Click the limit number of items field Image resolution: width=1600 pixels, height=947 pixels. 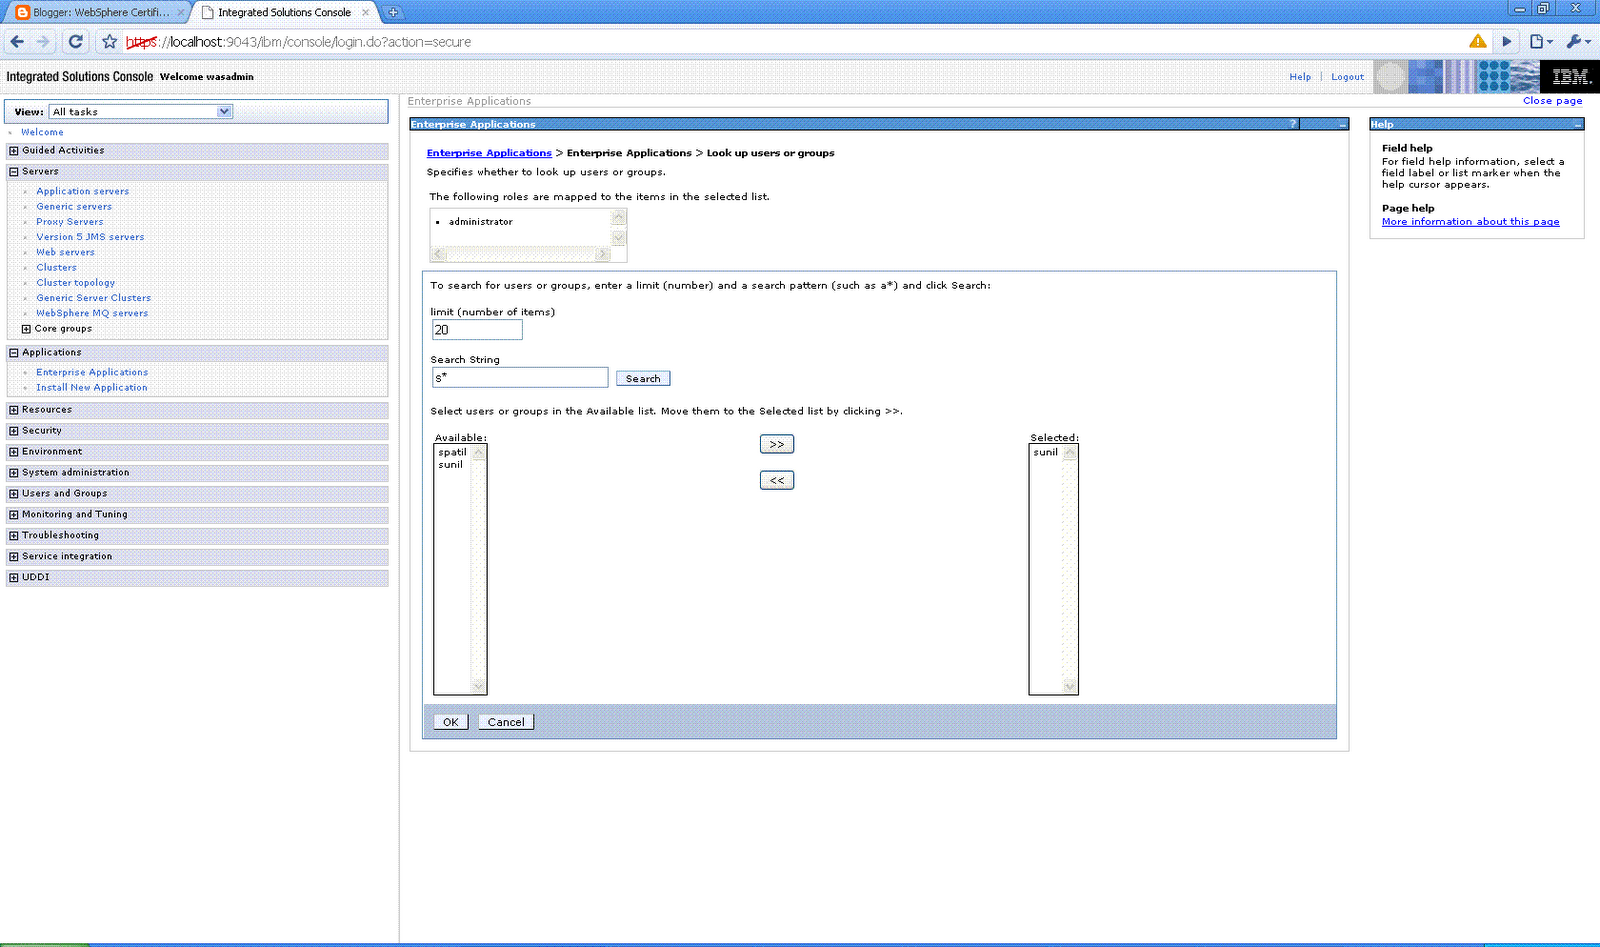point(477,330)
